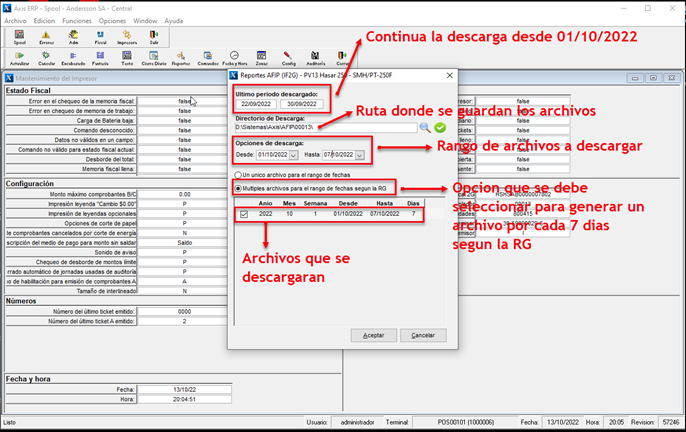Click the Fiscal toolbar icon
Viewport: 686px width, 432px height.
point(100,37)
